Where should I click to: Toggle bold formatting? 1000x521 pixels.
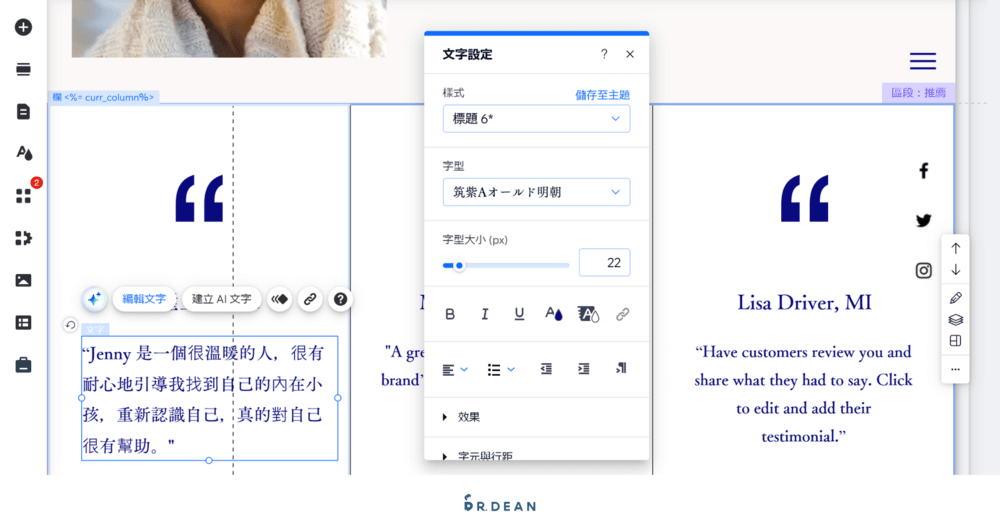pyautogui.click(x=450, y=314)
